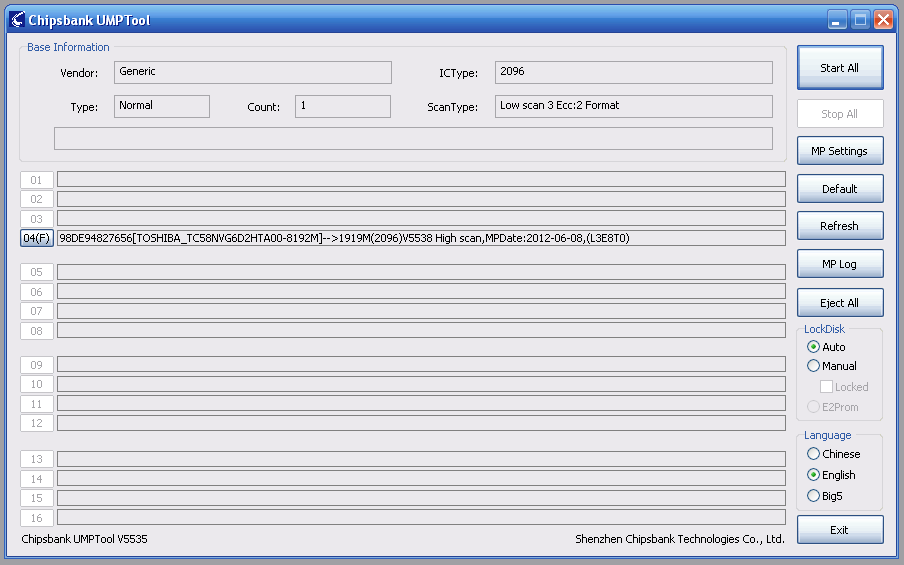Image resolution: width=904 pixels, height=565 pixels.
Task: Click the TOSHIBA flash info row text
Action: click(344, 238)
